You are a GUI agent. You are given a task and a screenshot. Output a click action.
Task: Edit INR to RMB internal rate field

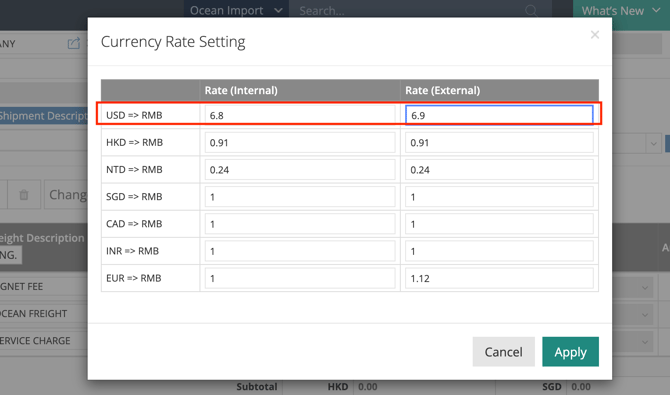tap(300, 251)
